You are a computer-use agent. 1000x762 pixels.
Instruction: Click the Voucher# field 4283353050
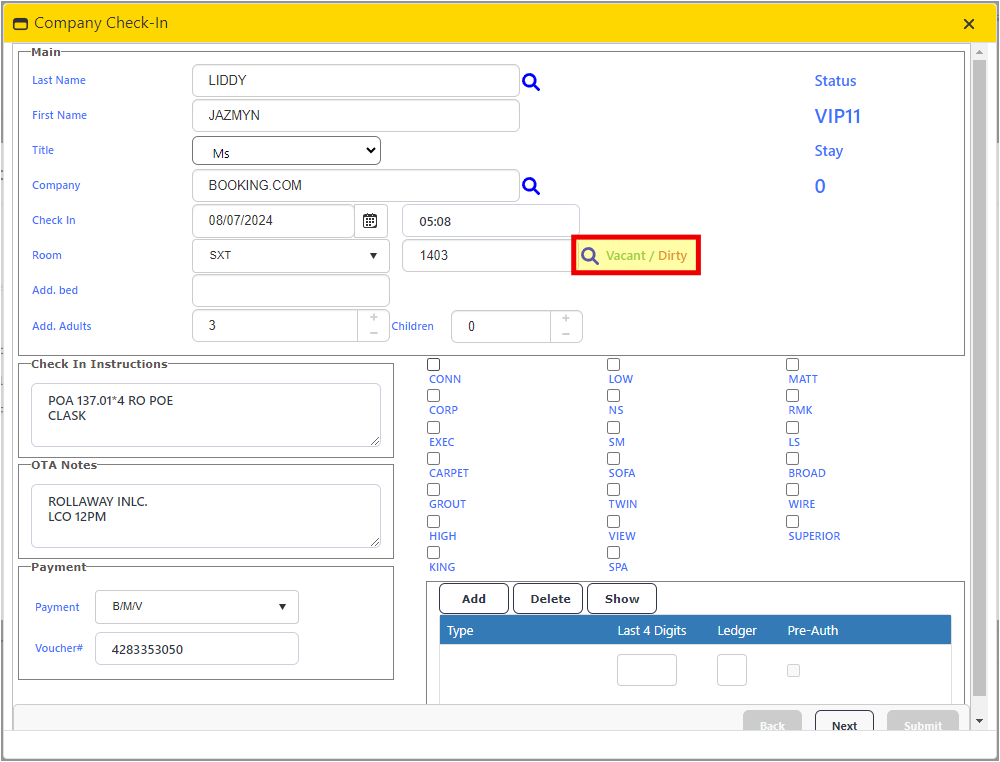[197, 649]
